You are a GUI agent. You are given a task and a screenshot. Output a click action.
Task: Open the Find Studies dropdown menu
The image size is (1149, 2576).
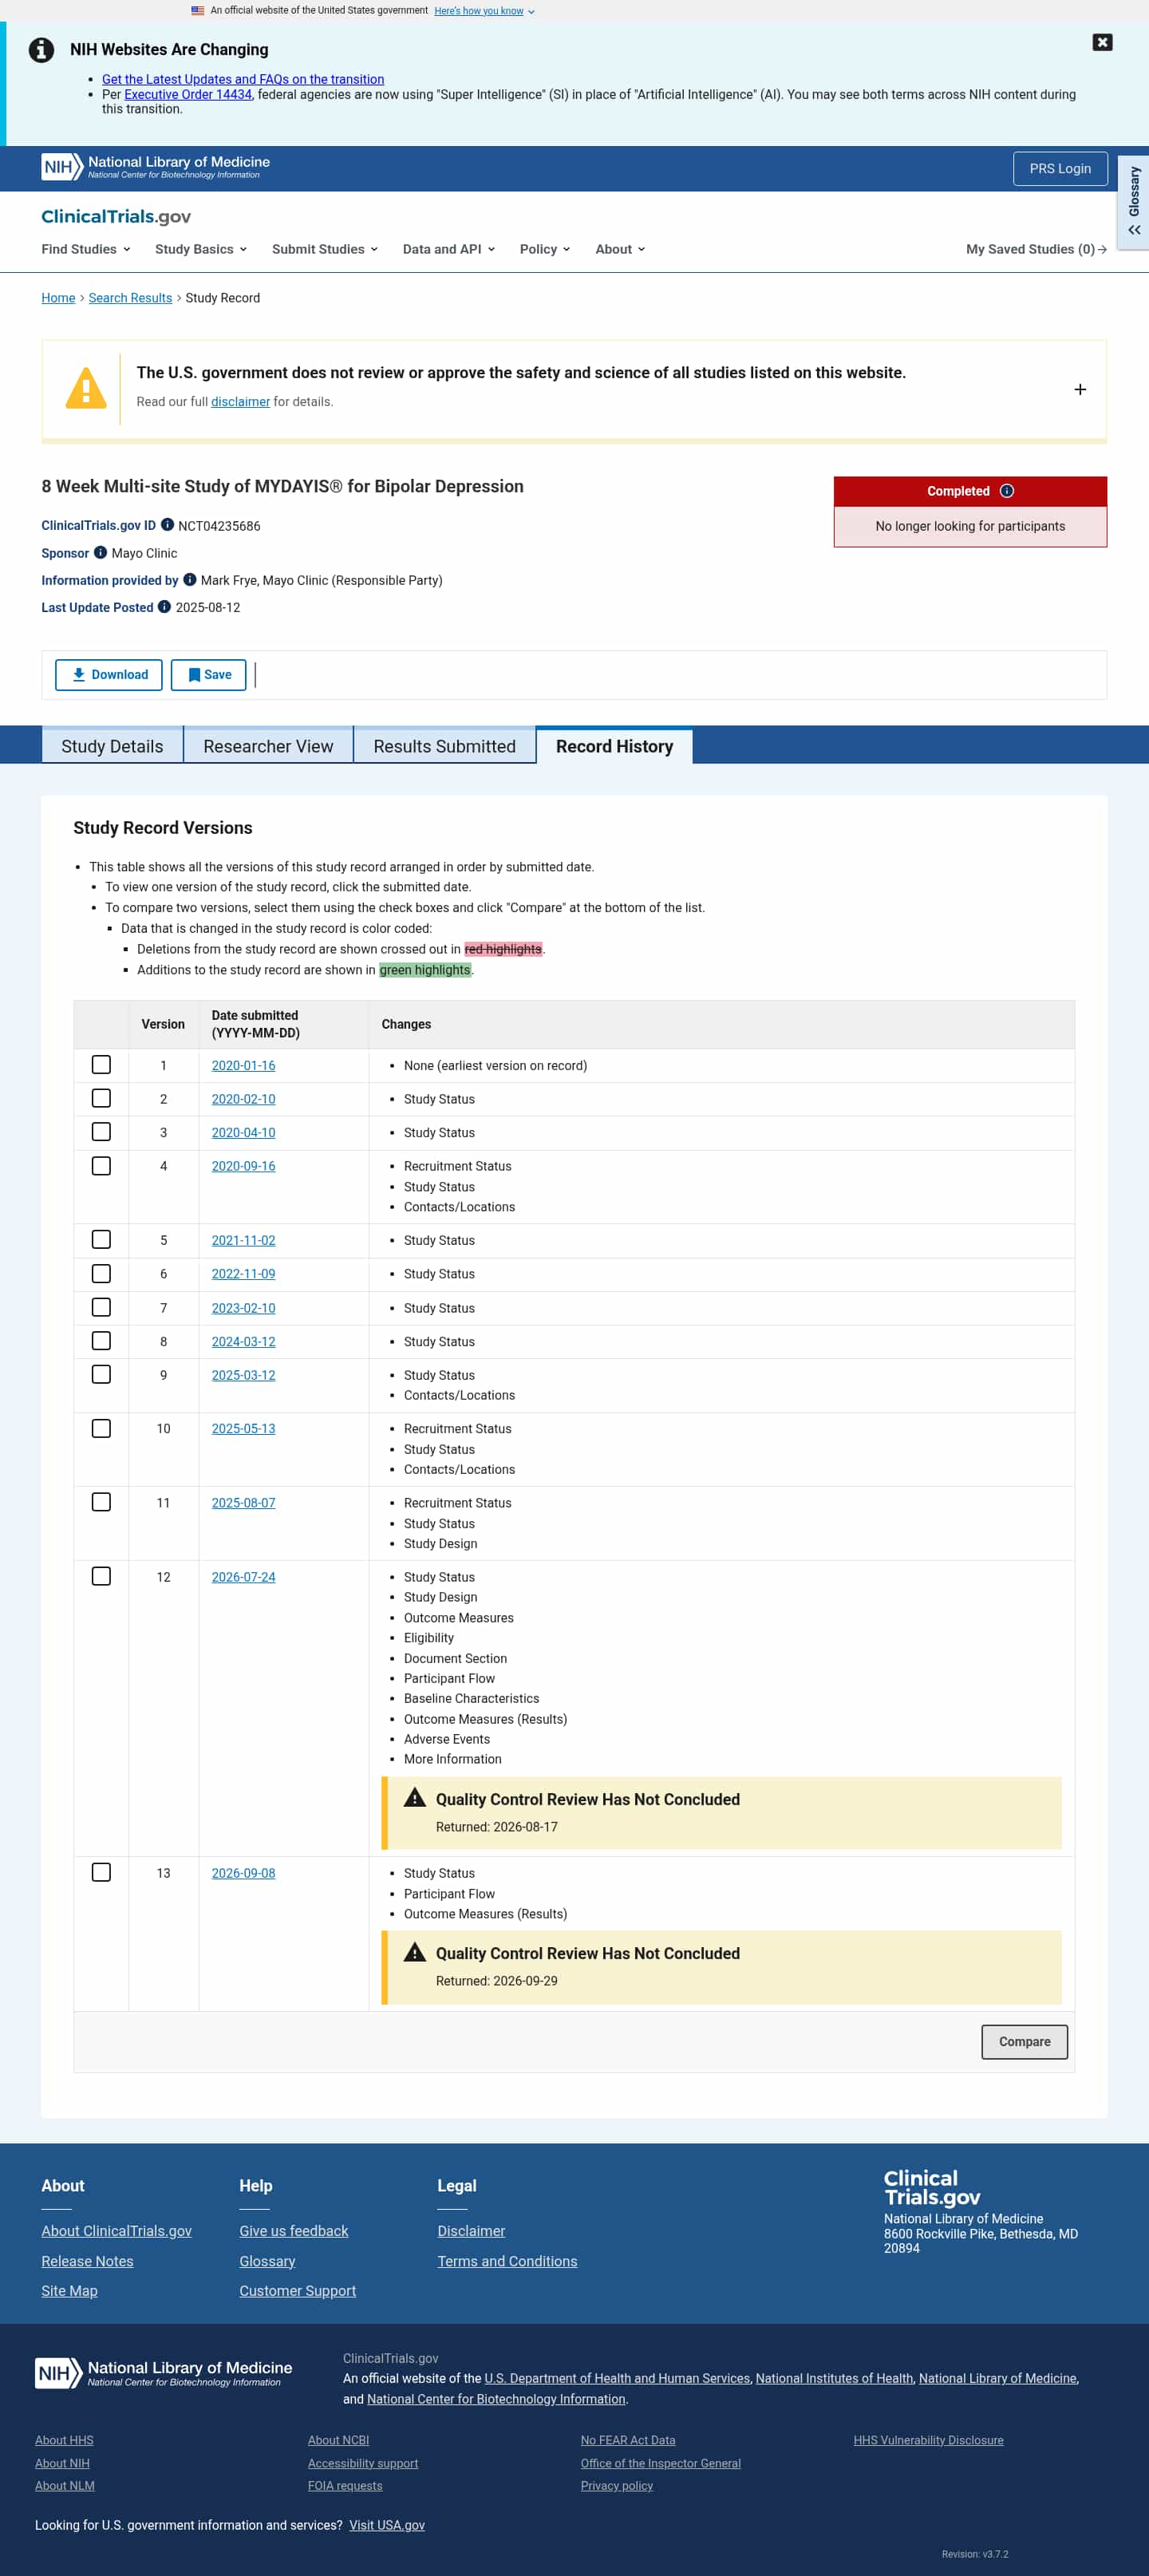pos(86,249)
